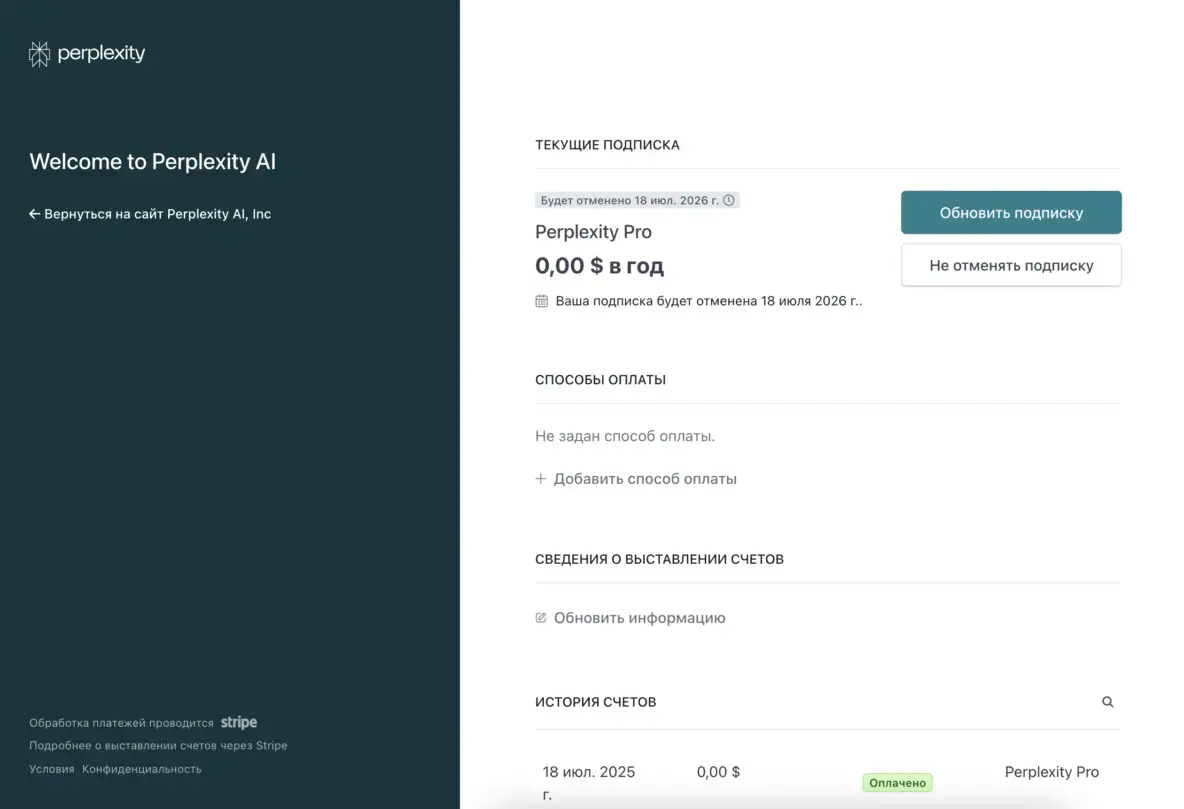
Task: Click the Оплачено status badge
Action: coord(897,782)
